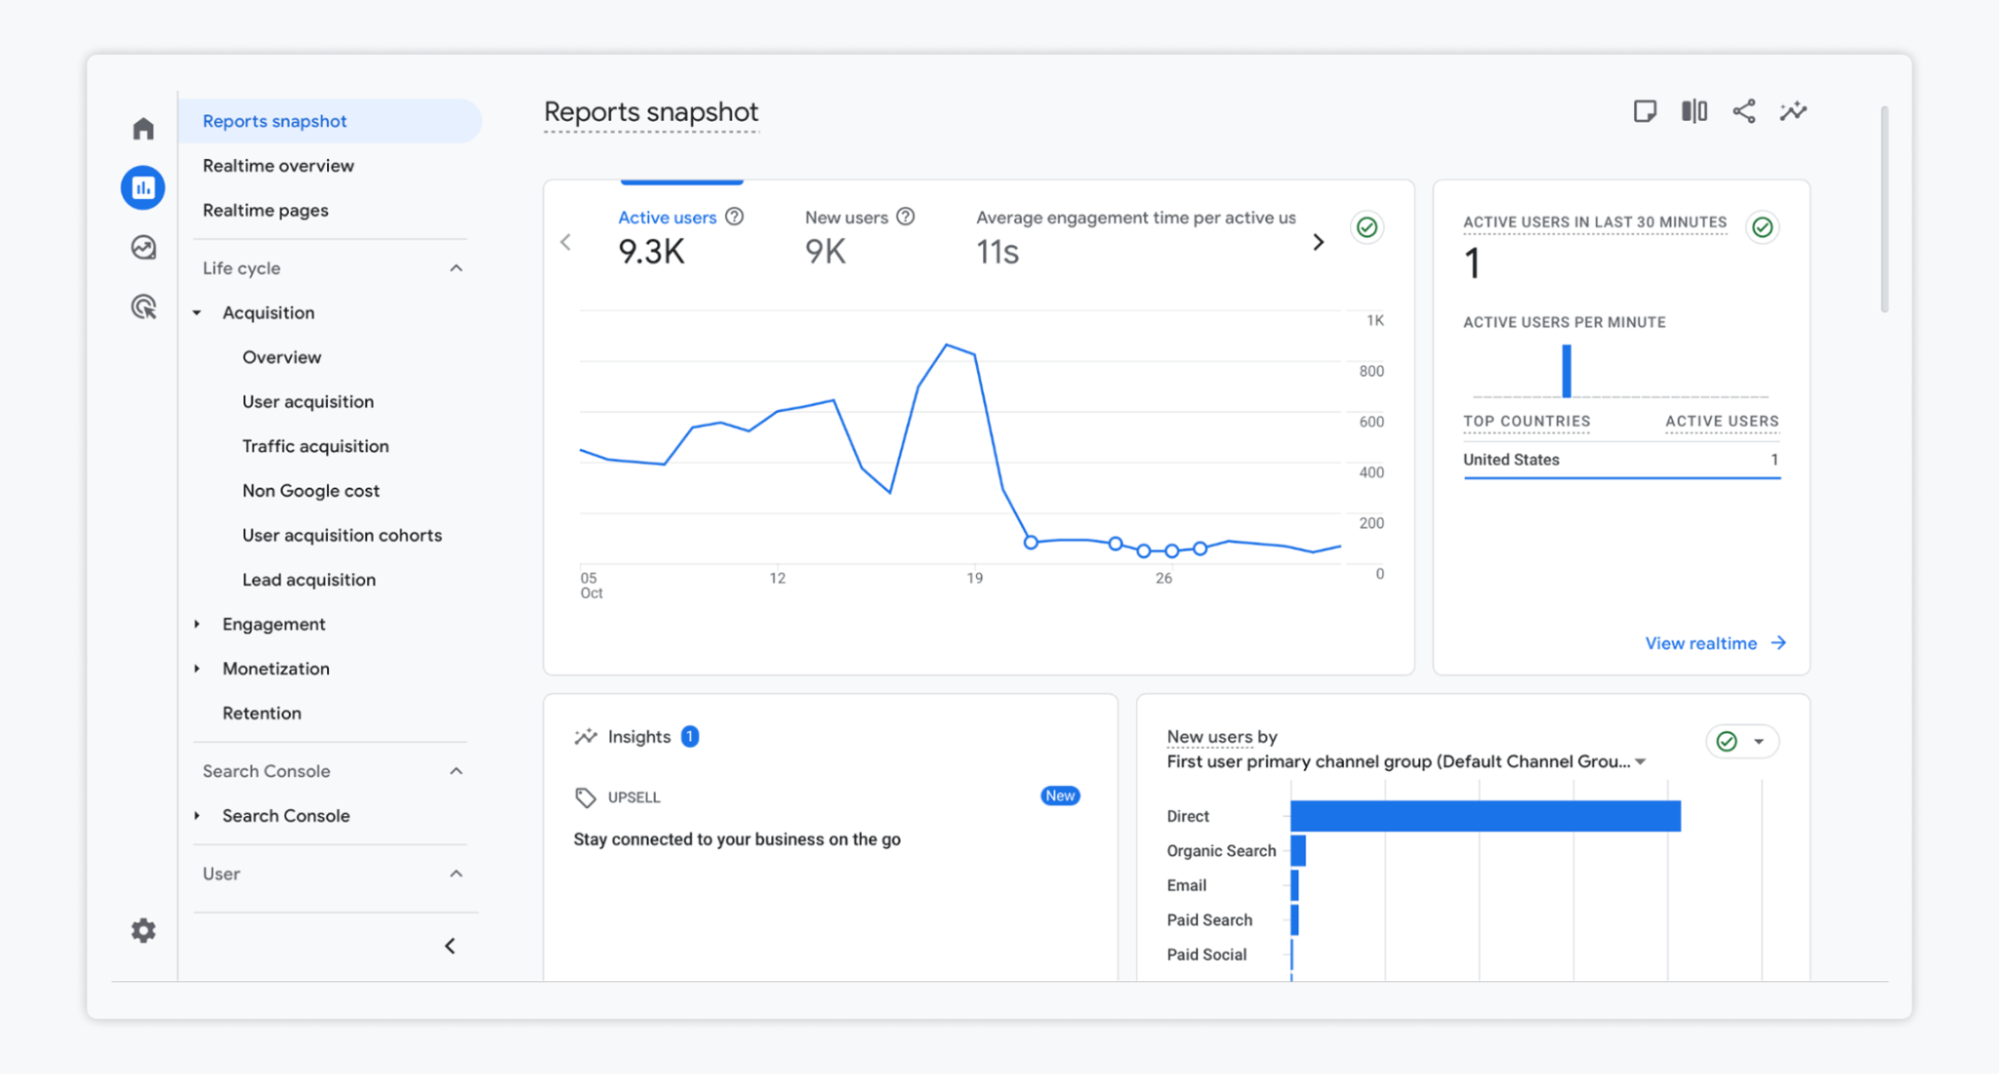Open the Insights sparkline icon at top right
The width and height of the screenshot is (1999, 1074).
1793,111
